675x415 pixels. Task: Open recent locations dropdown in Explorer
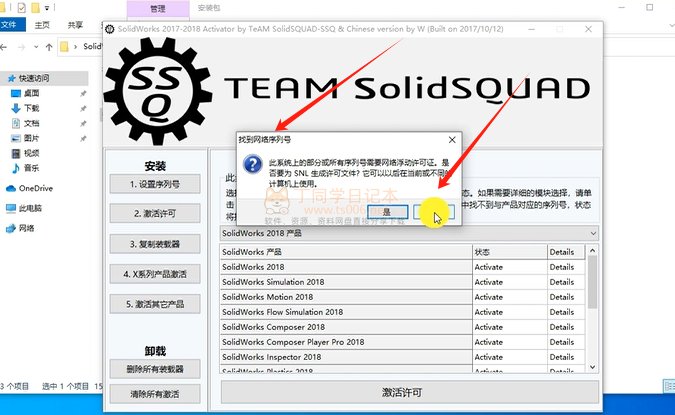pos(36,47)
